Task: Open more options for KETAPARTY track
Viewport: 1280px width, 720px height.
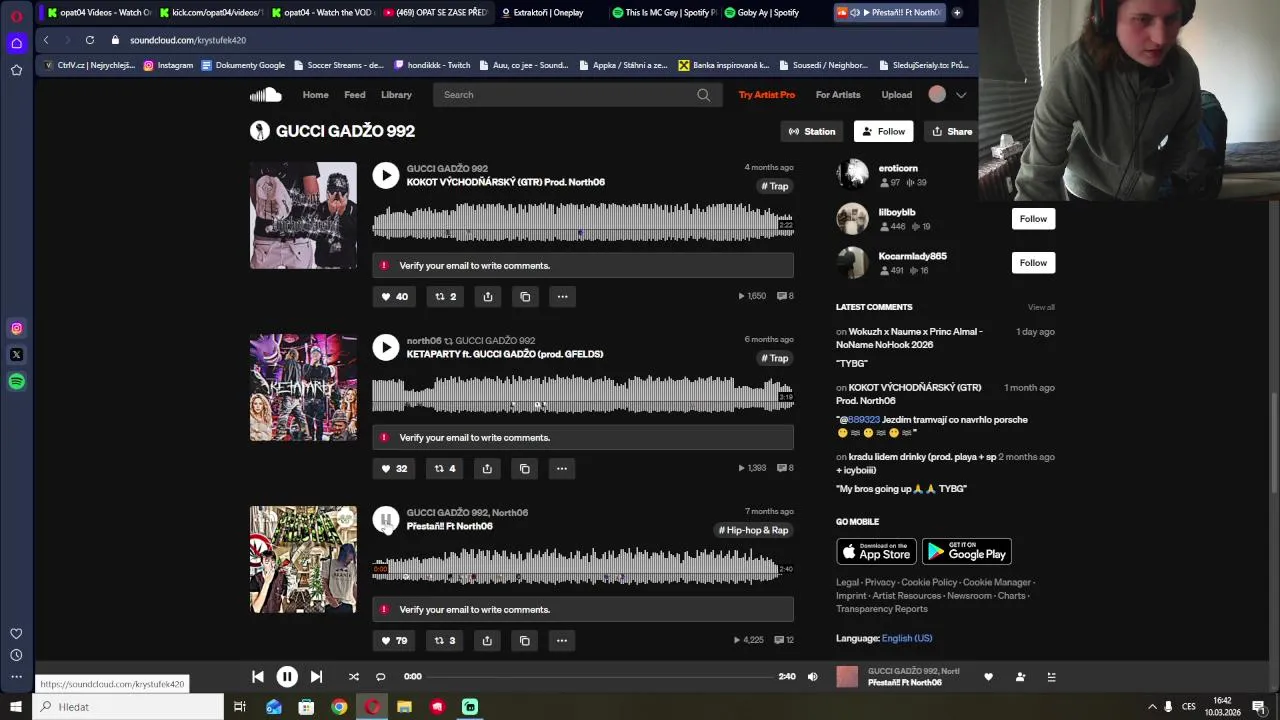Action: coord(562,468)
